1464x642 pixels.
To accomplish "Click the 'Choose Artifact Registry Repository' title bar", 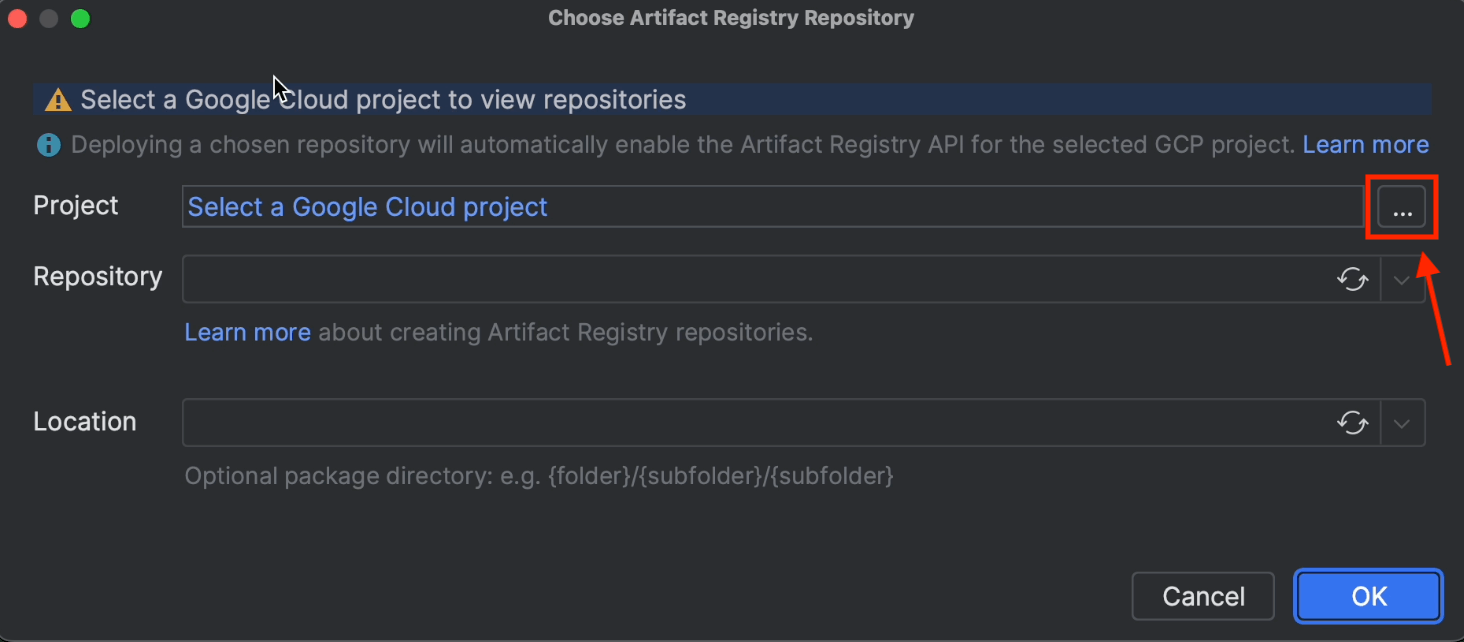I will (x=731, y=18).
